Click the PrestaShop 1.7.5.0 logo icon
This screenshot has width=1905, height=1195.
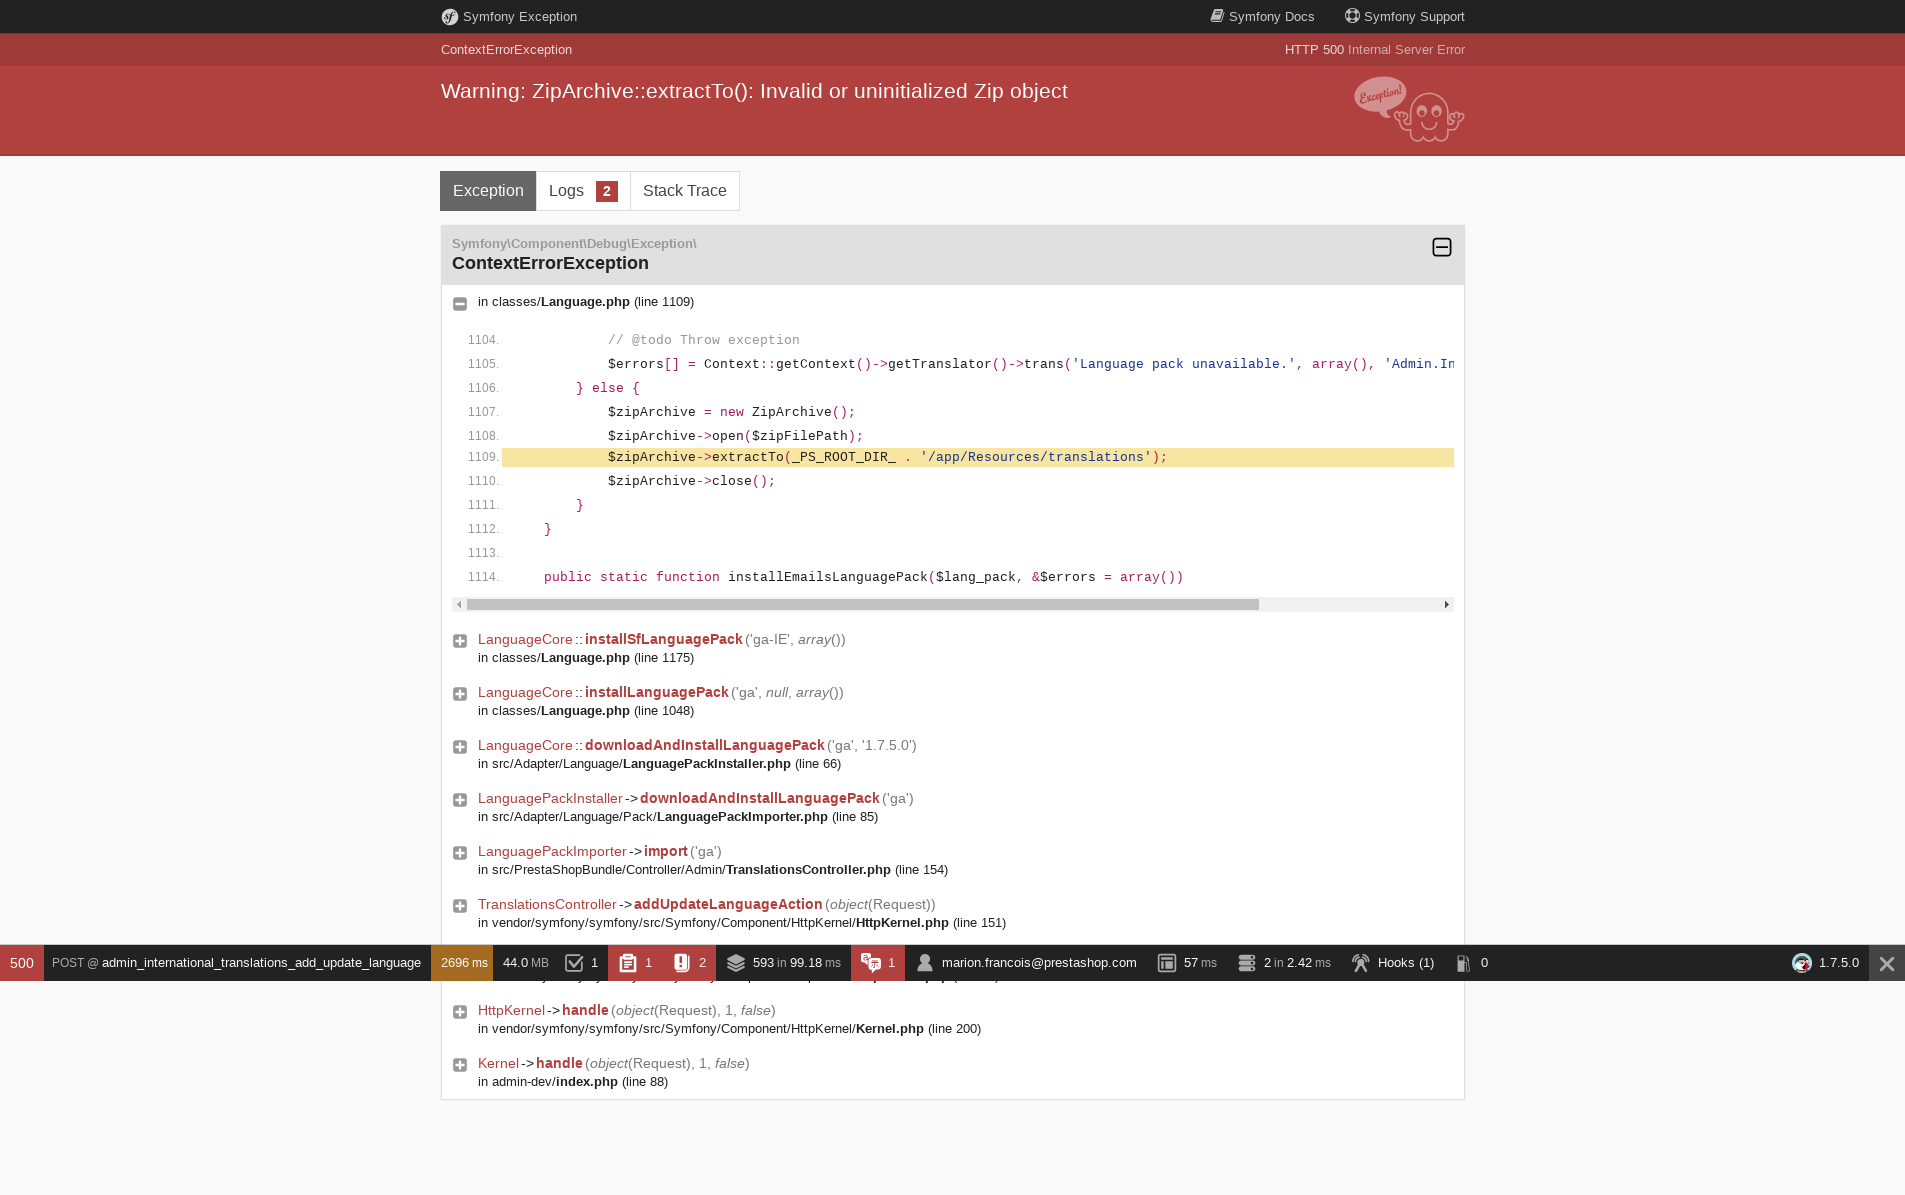click(1802, 963)
